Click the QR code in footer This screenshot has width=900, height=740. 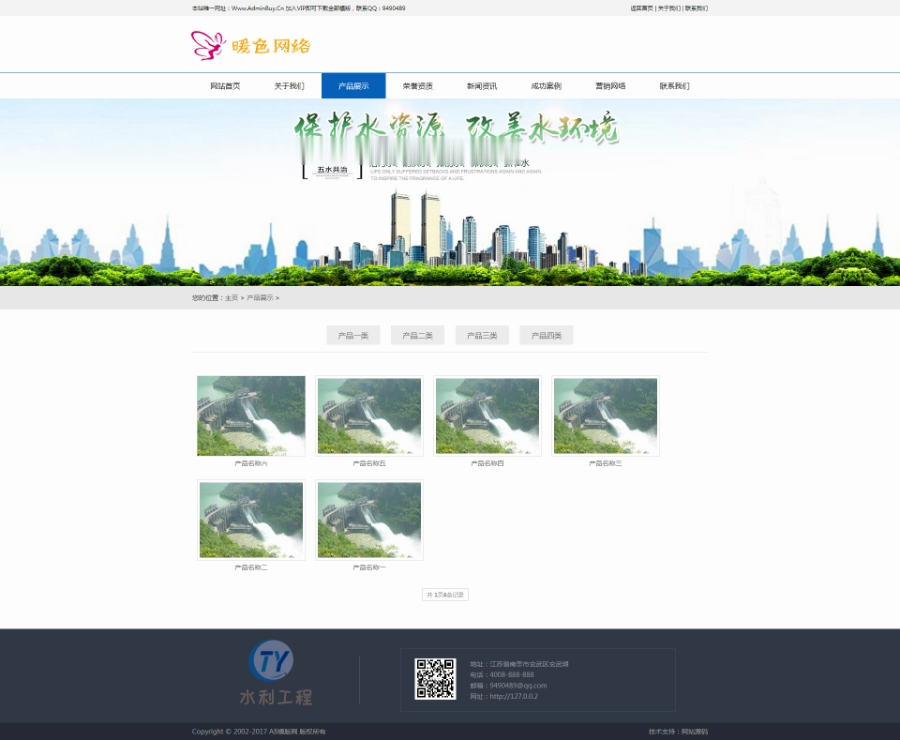(x=435, y=679)
